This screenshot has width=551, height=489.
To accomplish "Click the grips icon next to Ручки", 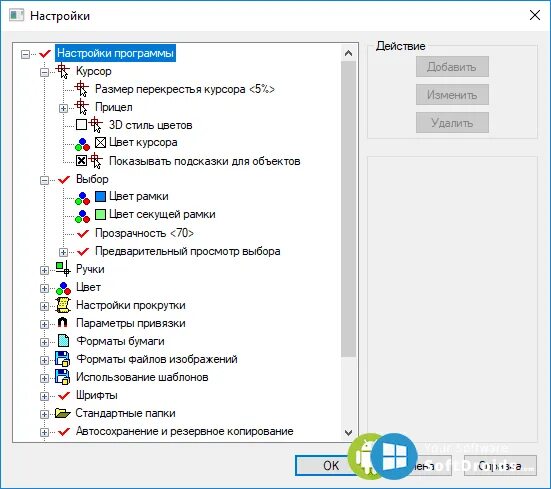I will [63, 269].
